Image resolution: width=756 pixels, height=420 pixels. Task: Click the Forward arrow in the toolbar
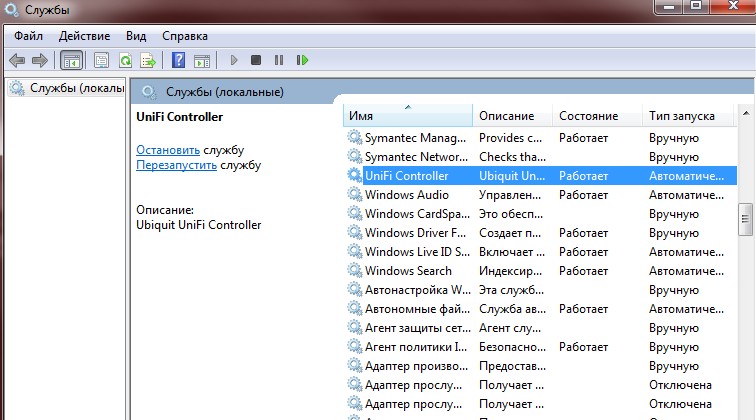40,60
